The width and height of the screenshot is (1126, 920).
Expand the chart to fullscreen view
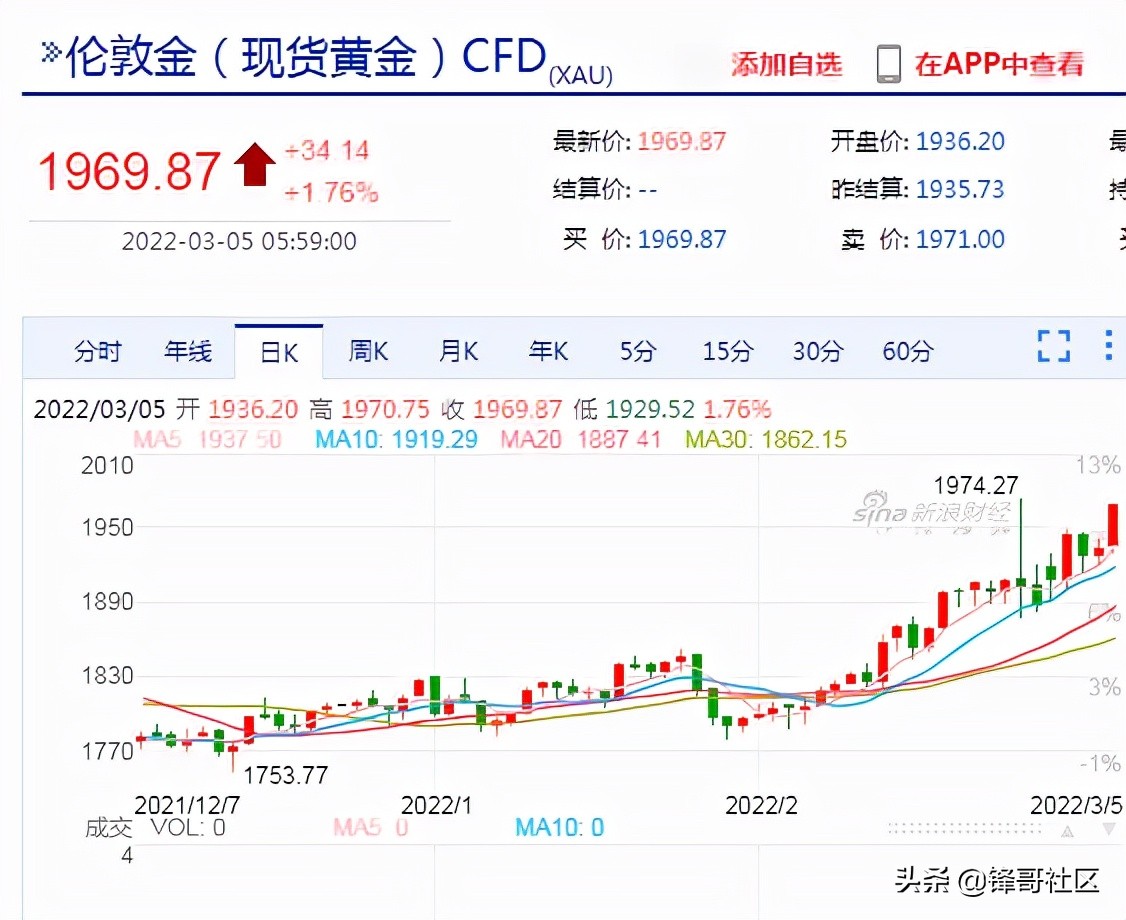(1052, 345)
